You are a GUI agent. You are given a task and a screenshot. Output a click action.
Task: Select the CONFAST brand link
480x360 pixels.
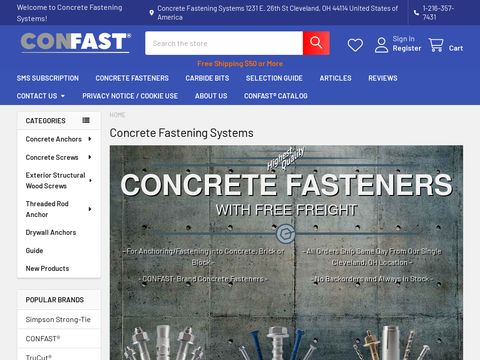(43, 339)
